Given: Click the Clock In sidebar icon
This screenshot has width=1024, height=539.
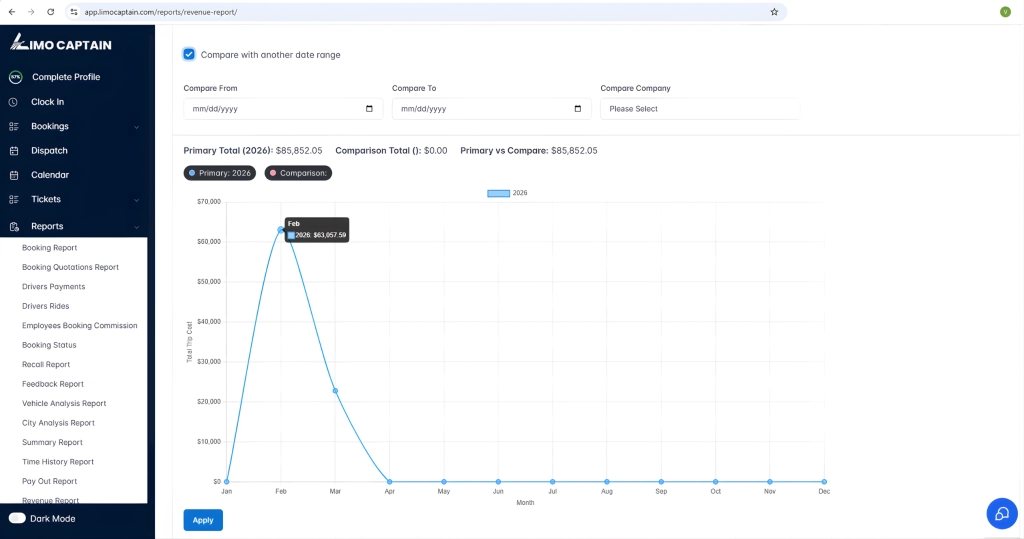Looking at the screenshot, I should [14, 102].
